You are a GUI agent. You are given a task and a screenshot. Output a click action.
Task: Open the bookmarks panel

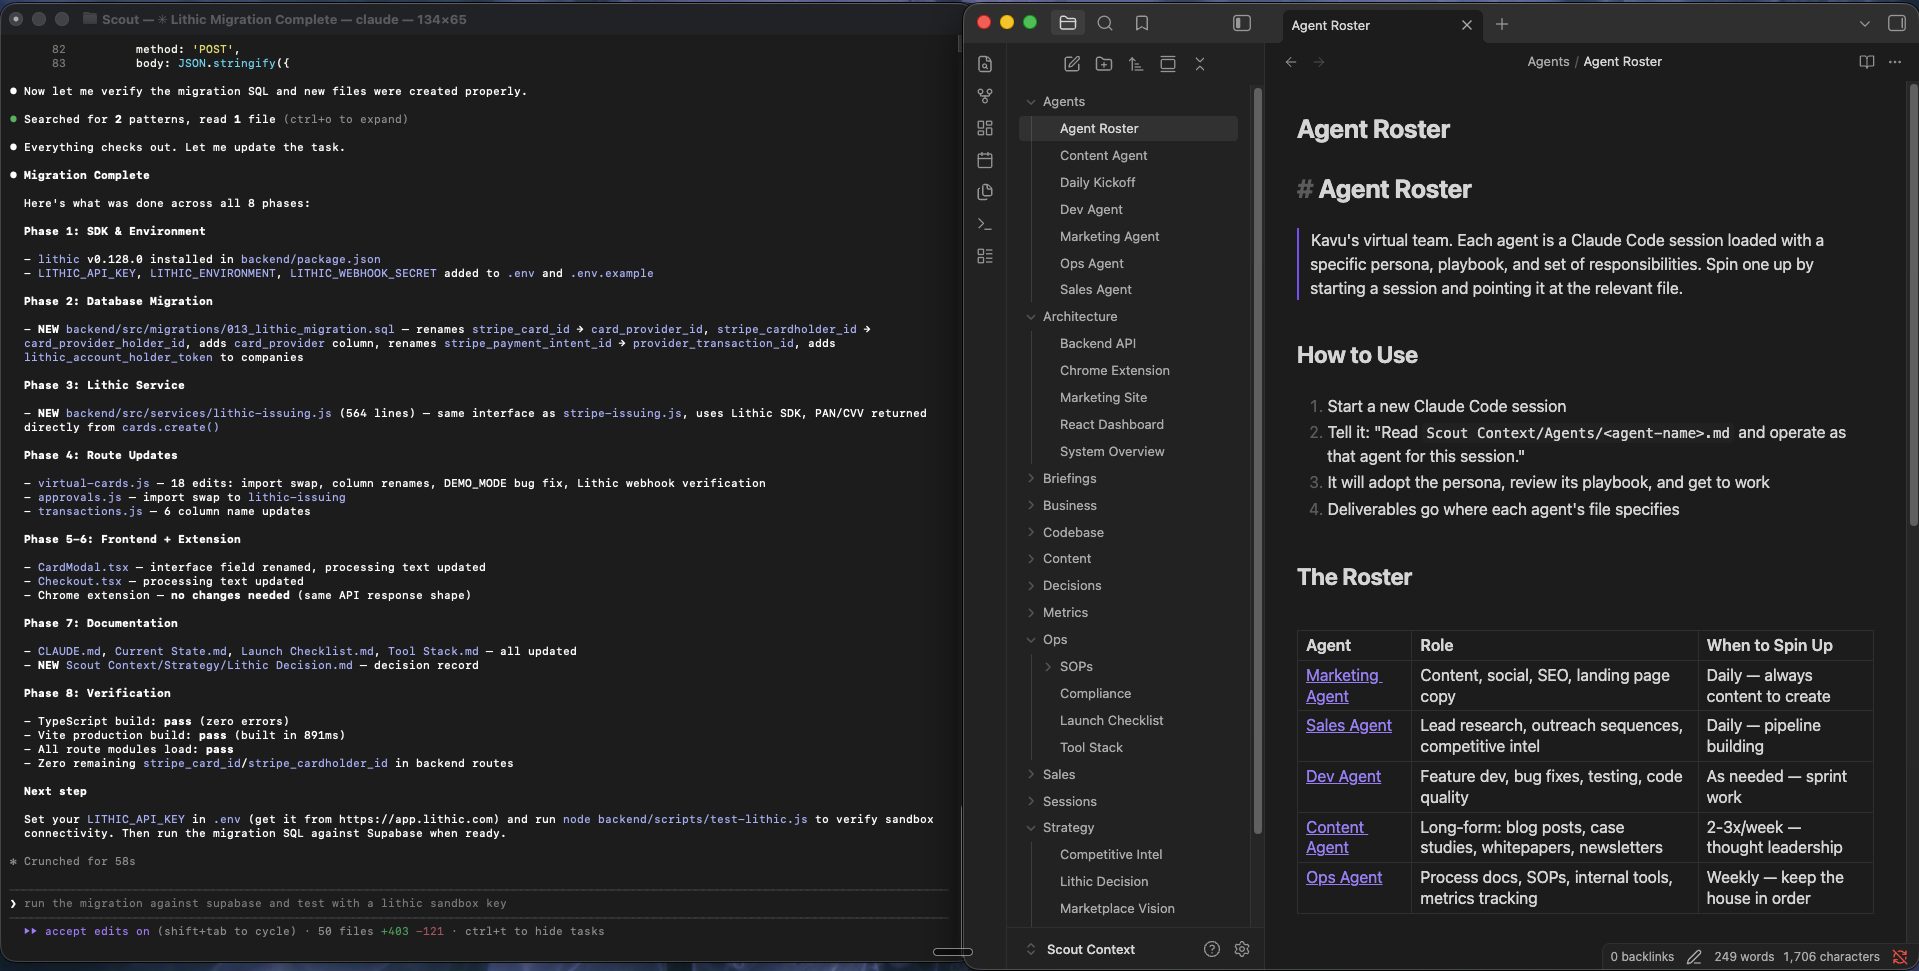(x=1142, y=23)
